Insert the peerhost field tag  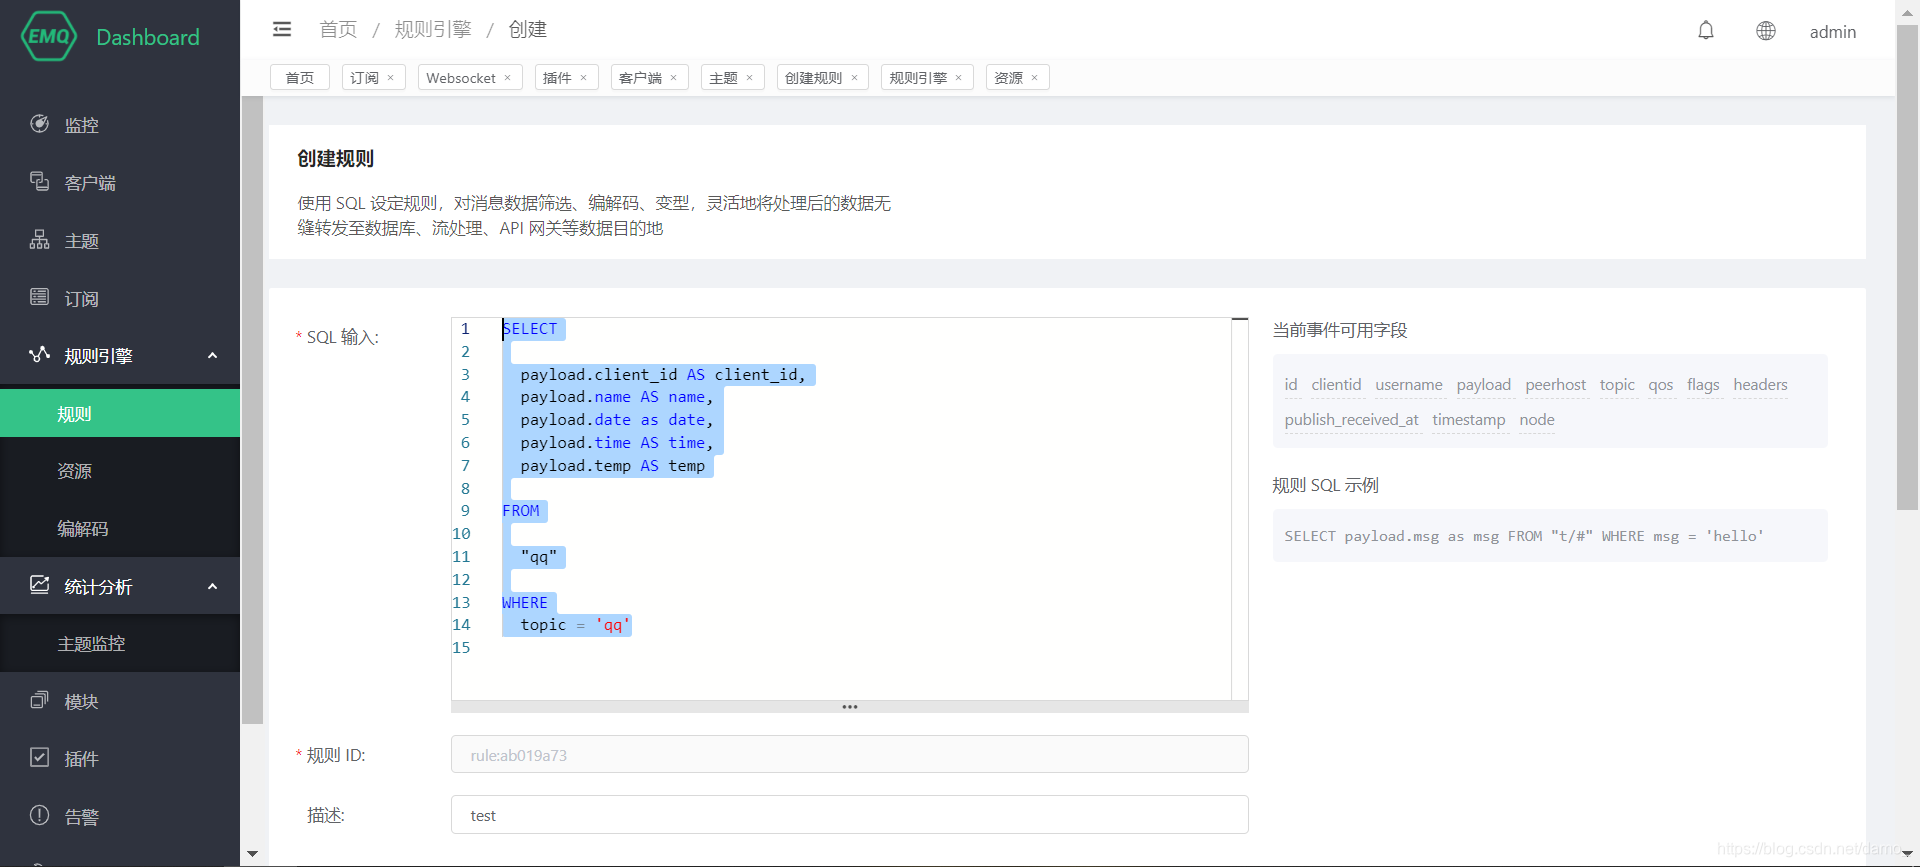pos(1556,385)
